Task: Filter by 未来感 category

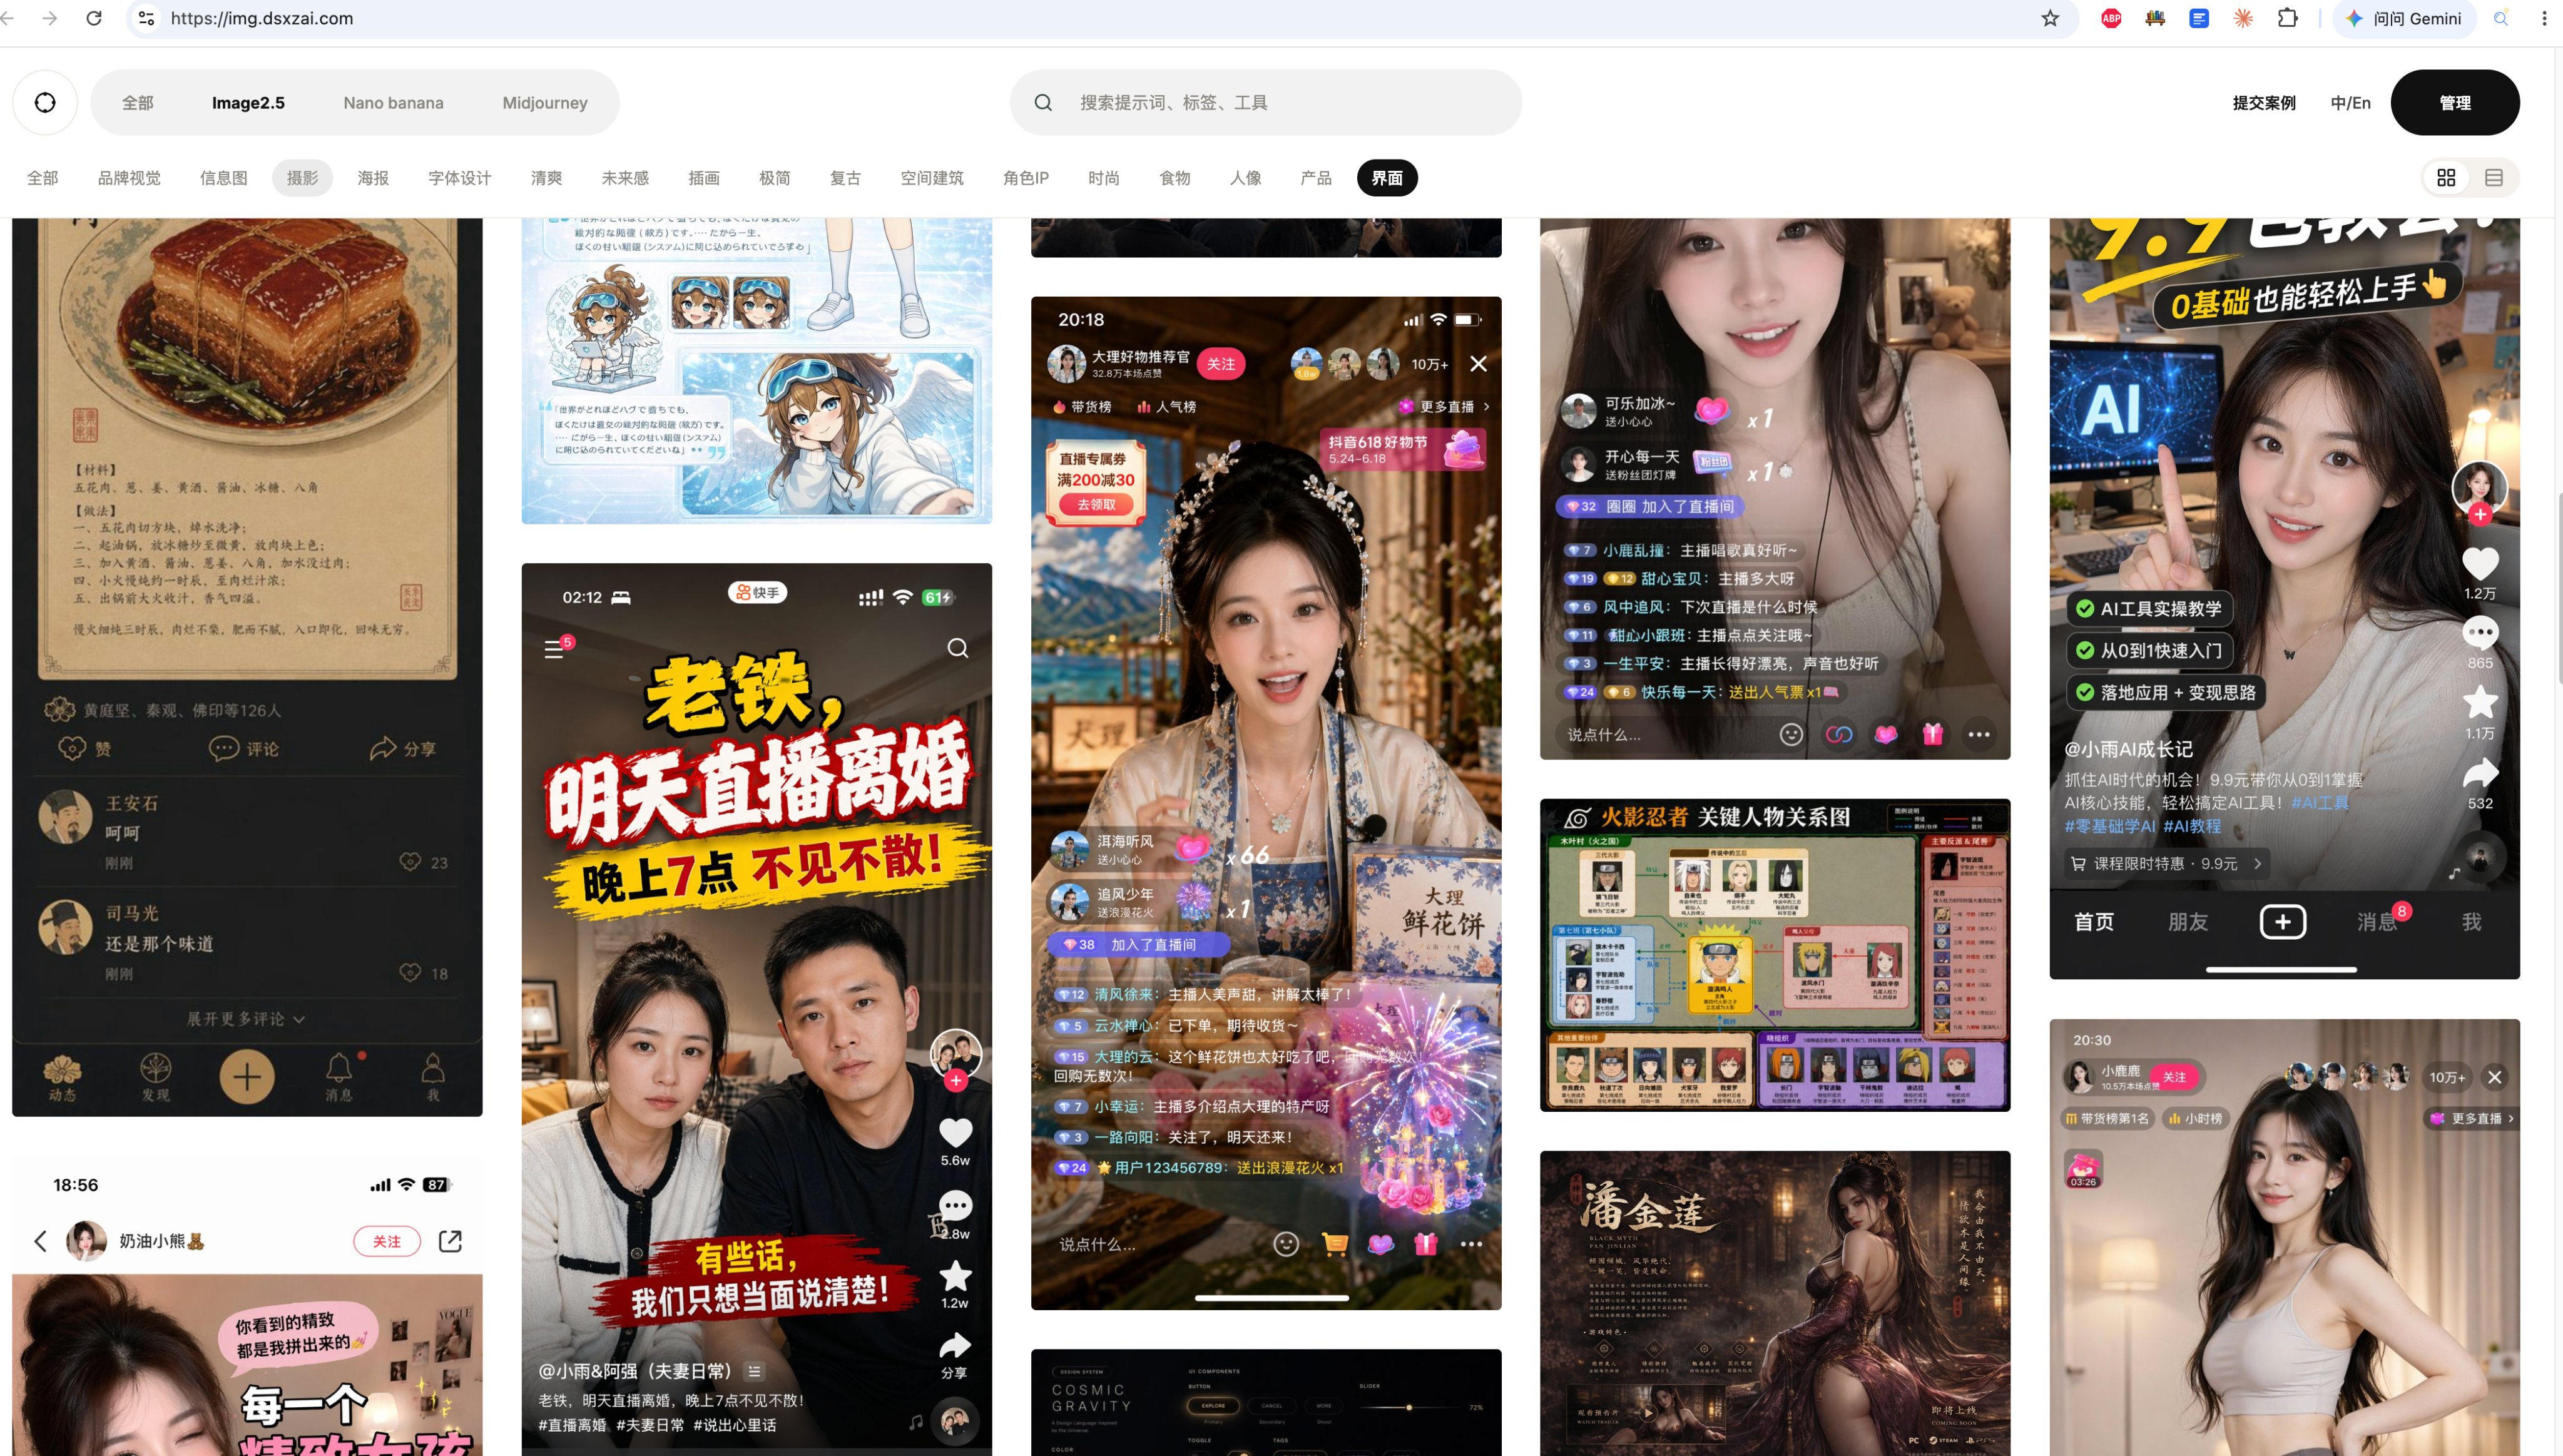Action: point(625,178)
